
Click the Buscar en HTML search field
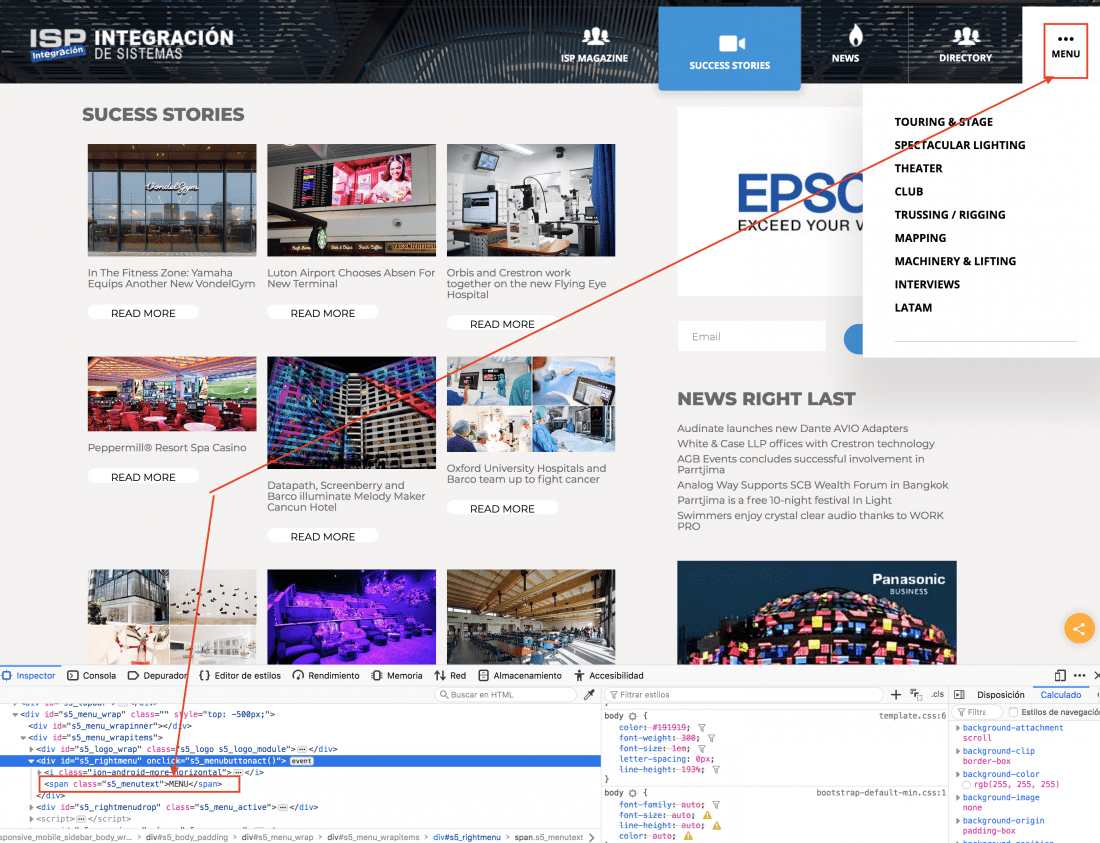pyautogui.click(x=504, y=694)
